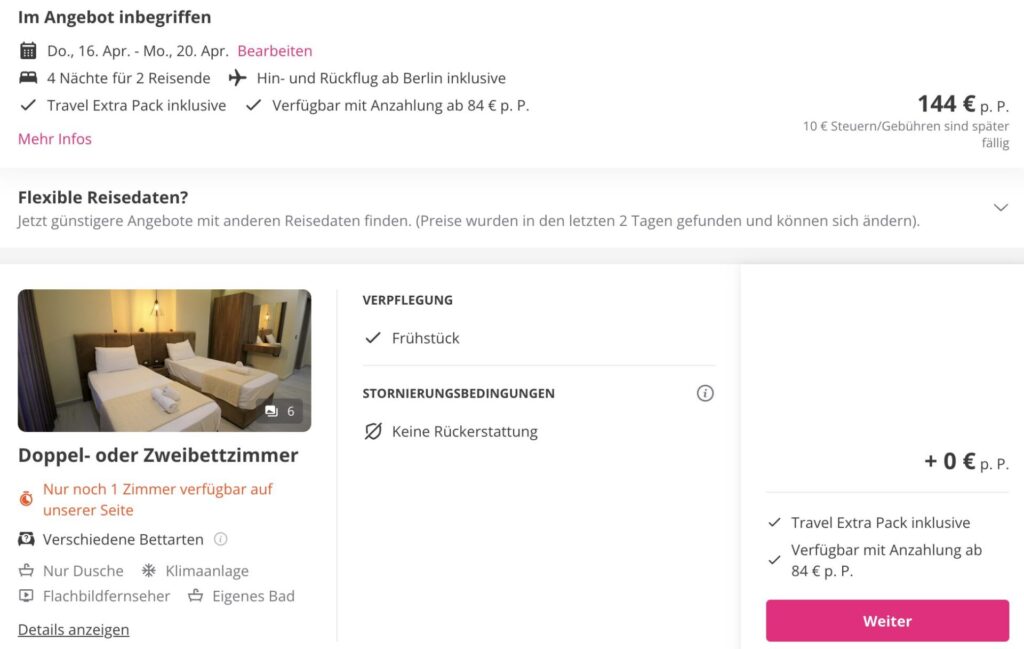
Task: Click the calendar icon beside travel dates
Action: (x=28, y=51)
